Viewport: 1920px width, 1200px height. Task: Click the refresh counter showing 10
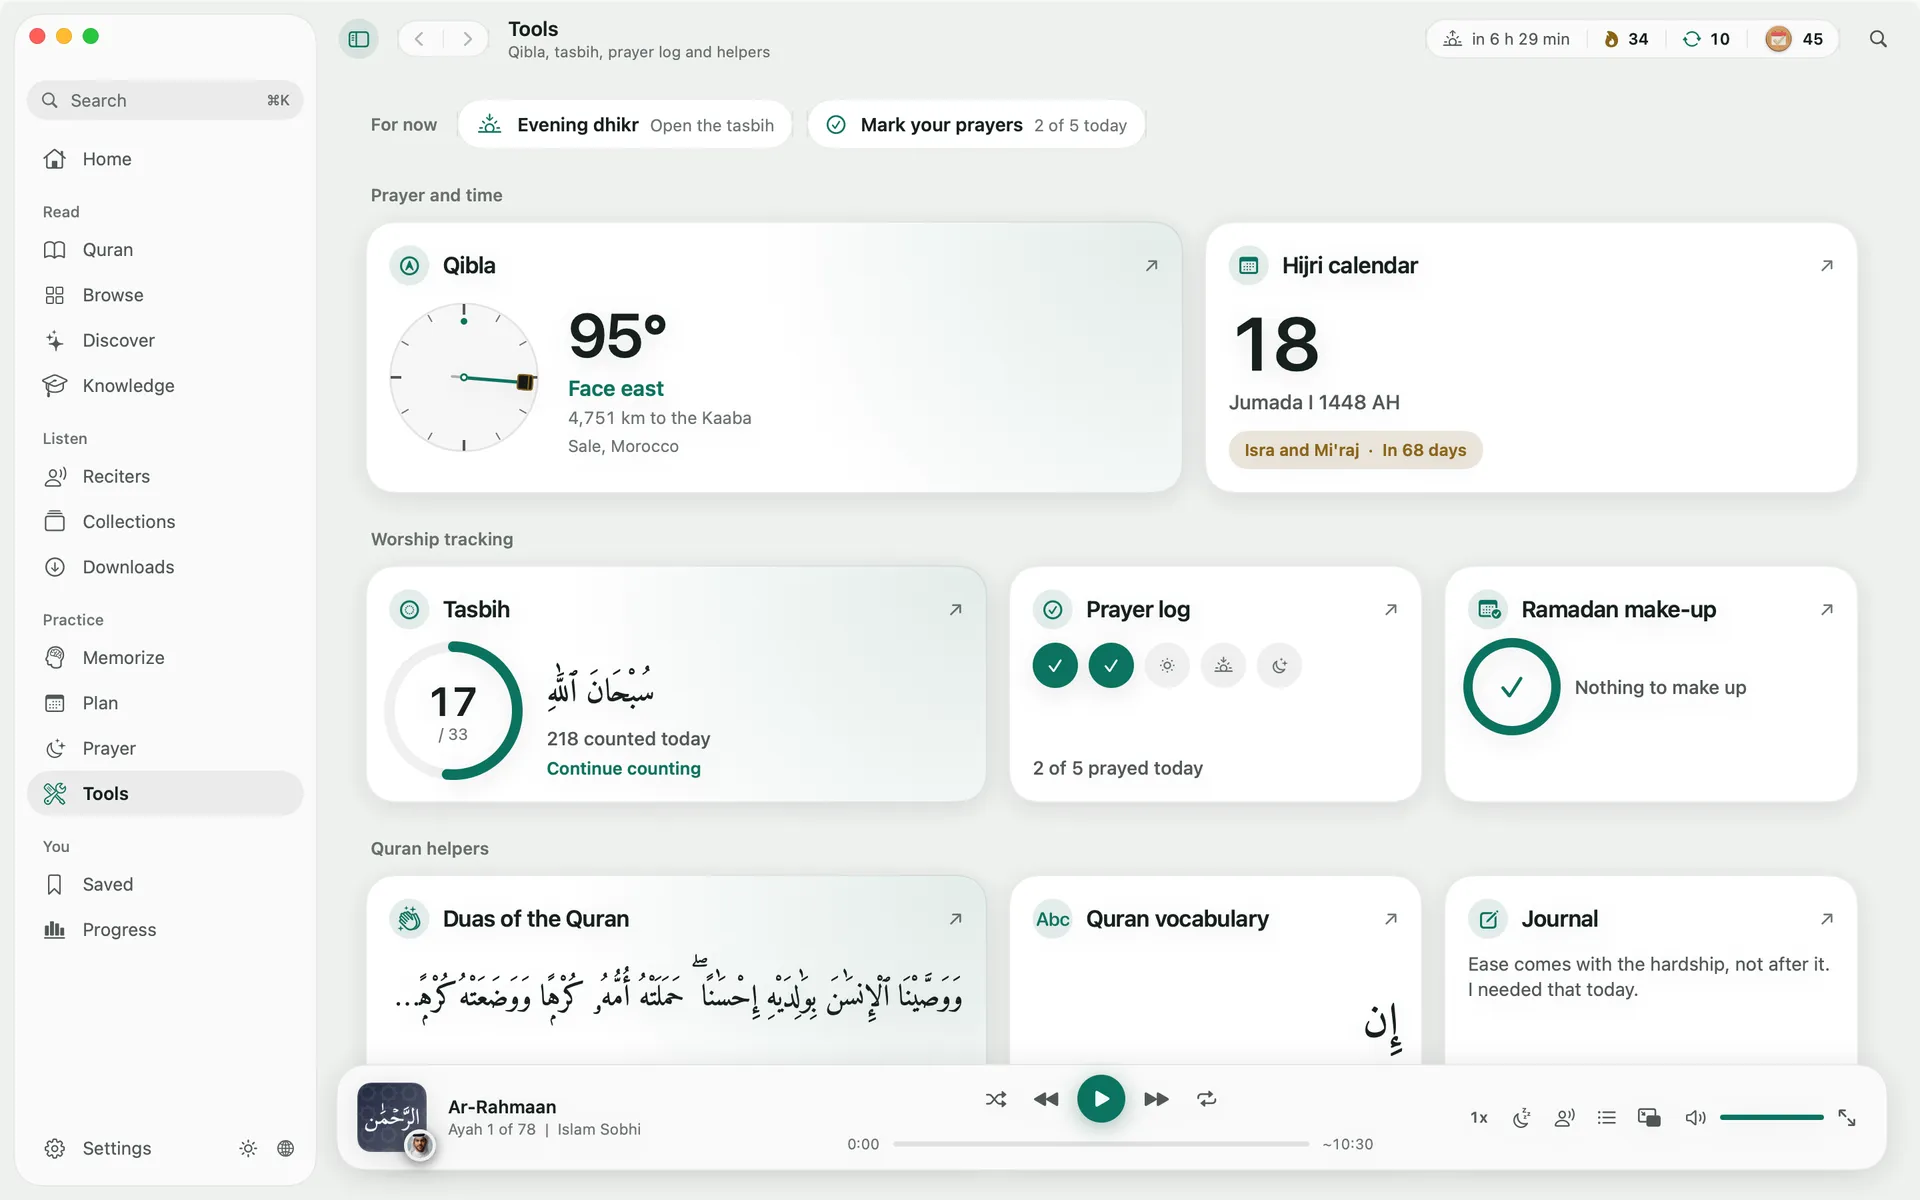[1706, 39]
